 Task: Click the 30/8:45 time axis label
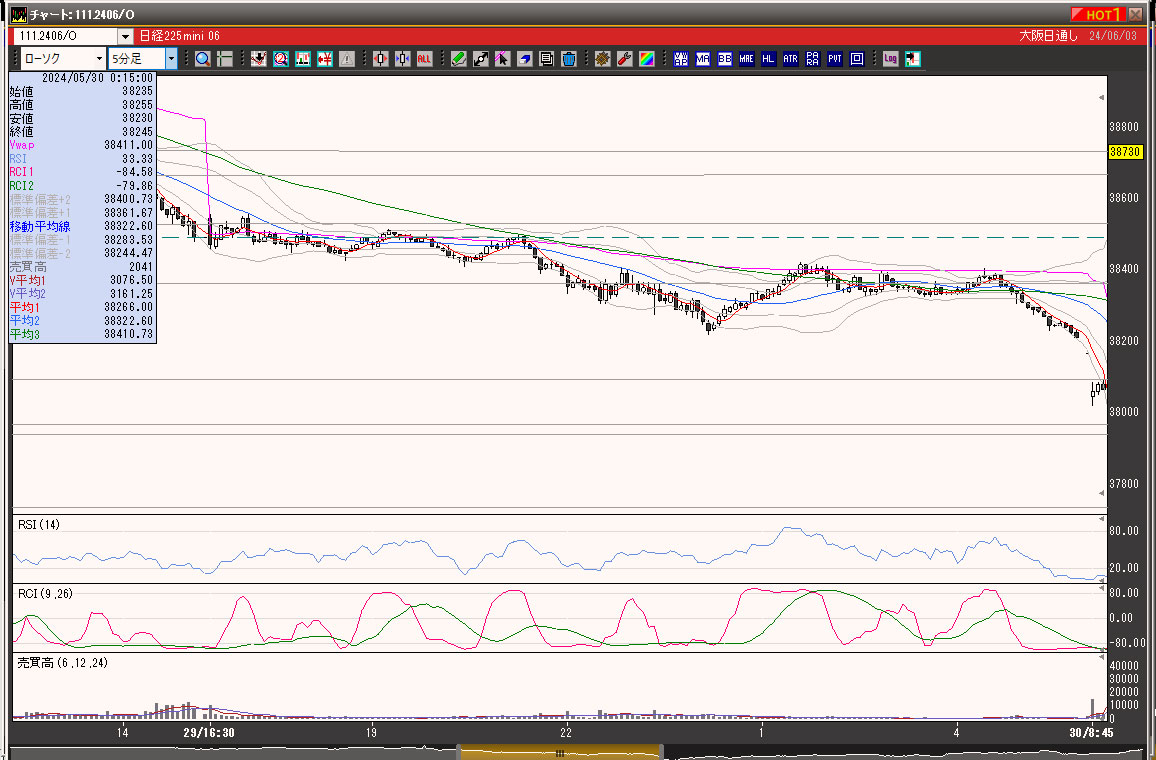pos(1091,733)
